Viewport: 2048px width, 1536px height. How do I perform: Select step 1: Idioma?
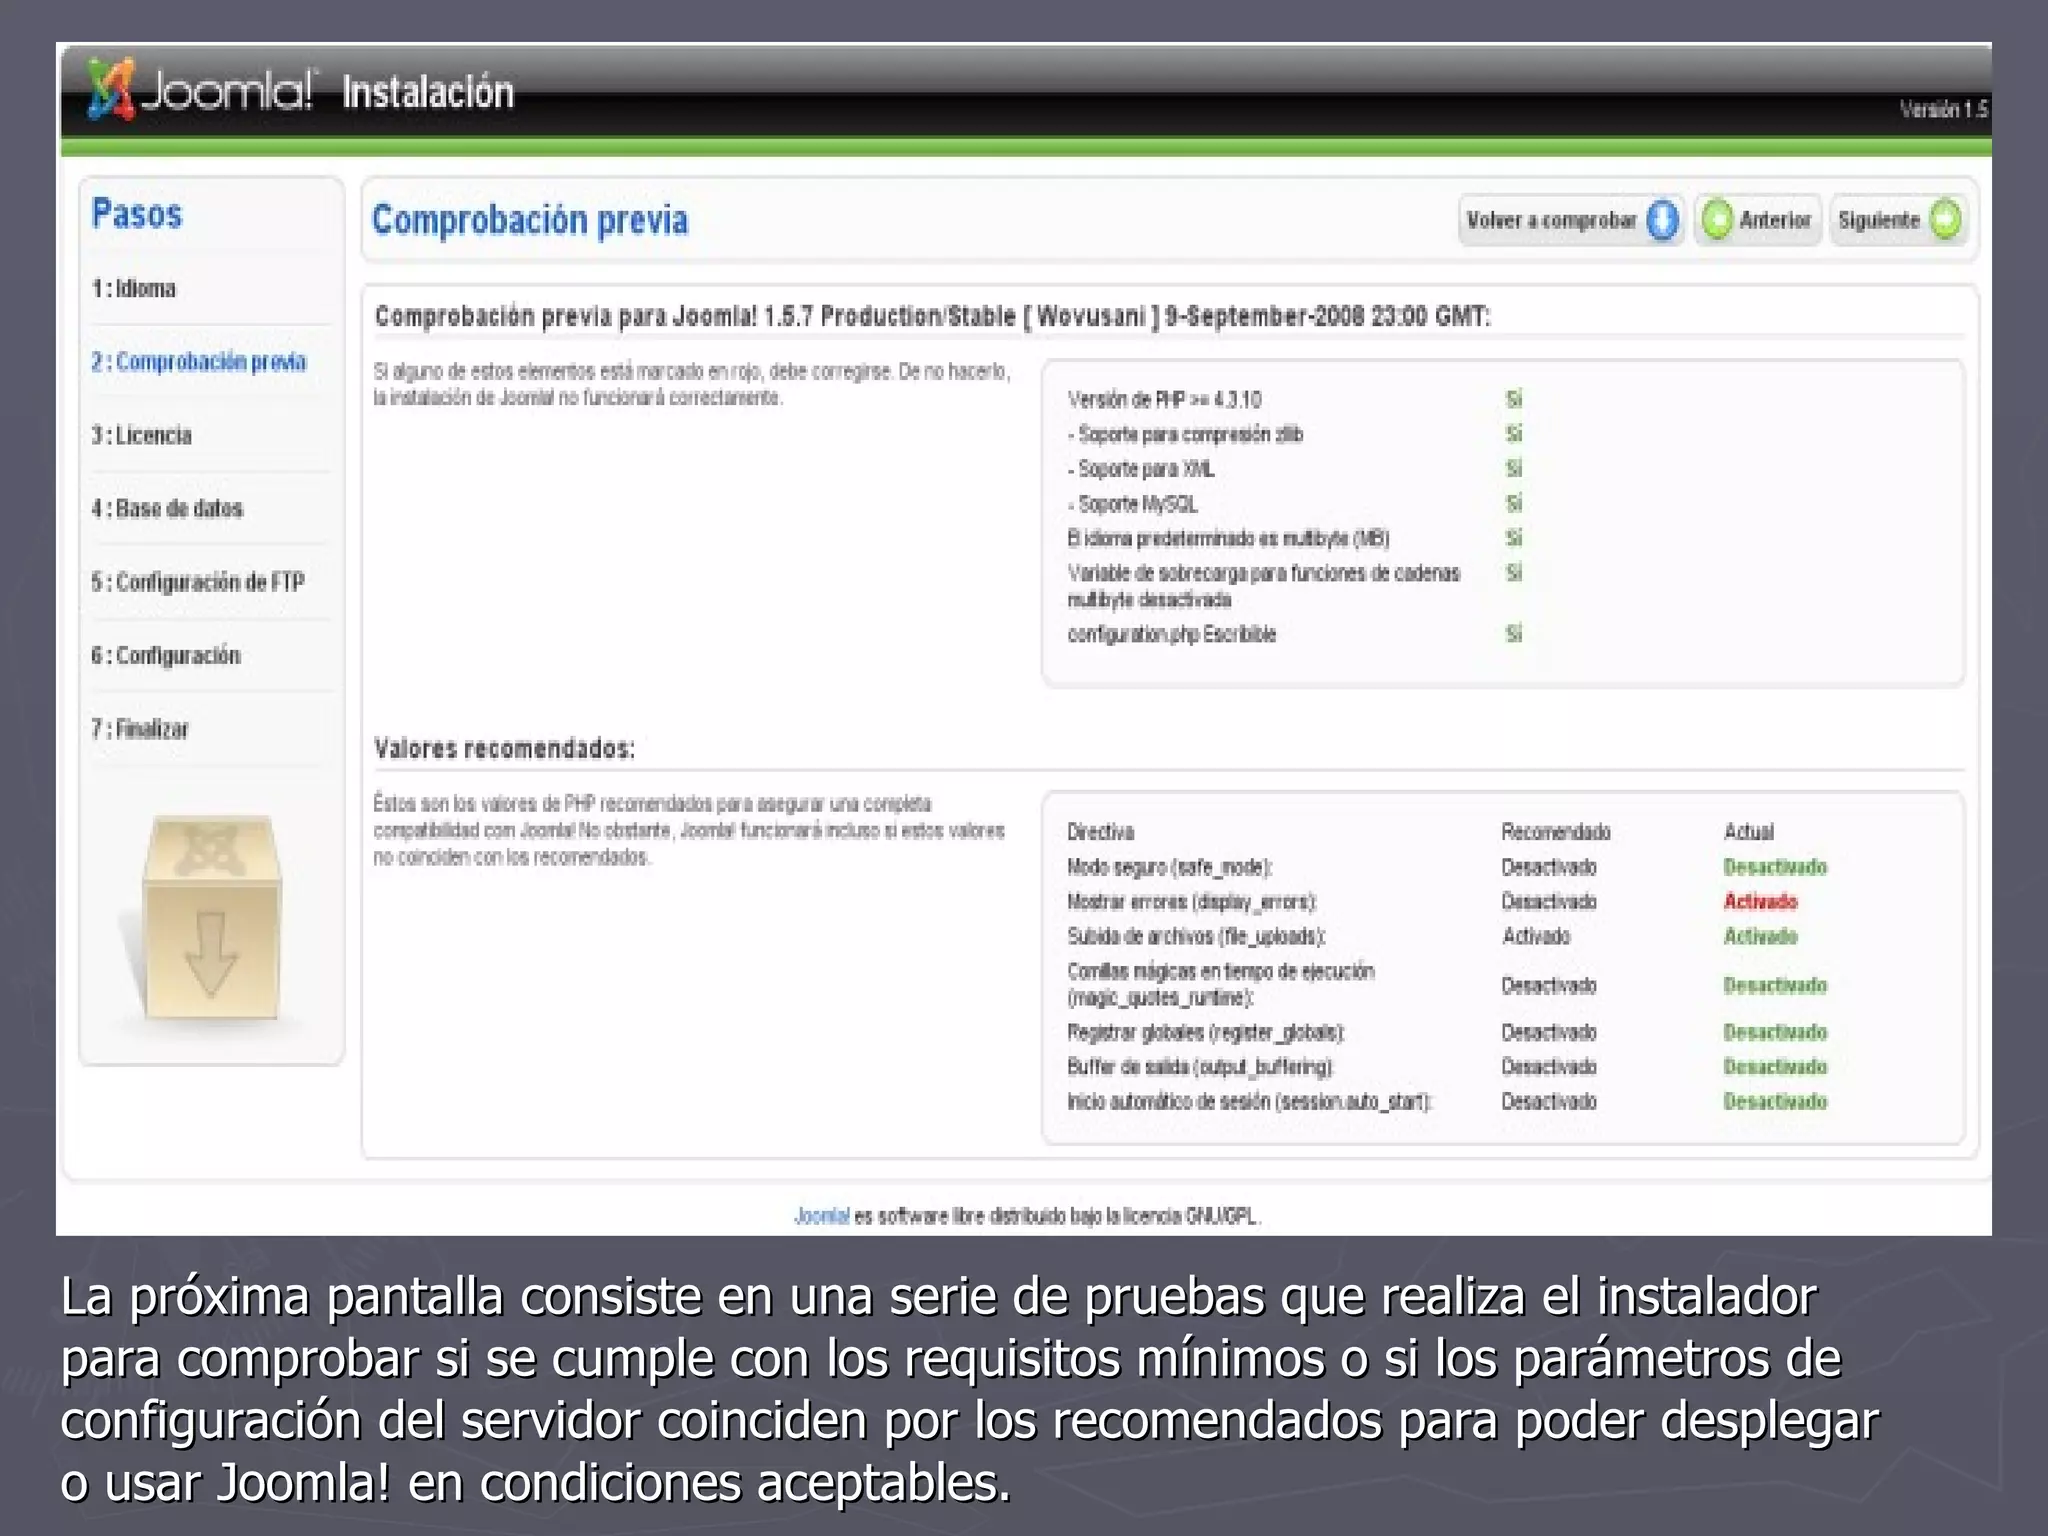[134, 289]
